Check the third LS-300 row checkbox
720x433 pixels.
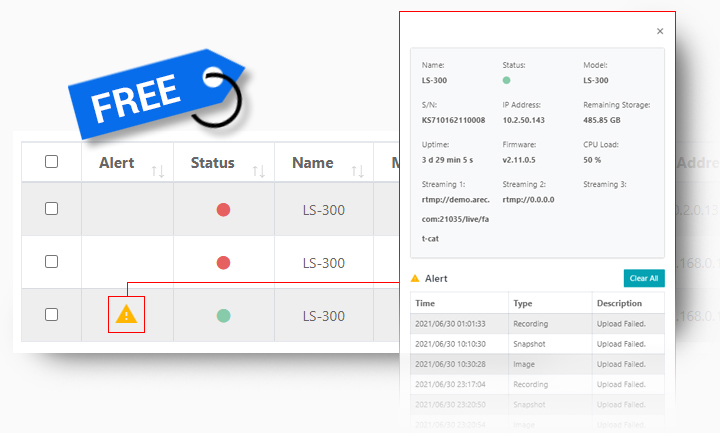pyautogui.click(x=52, y=315)
